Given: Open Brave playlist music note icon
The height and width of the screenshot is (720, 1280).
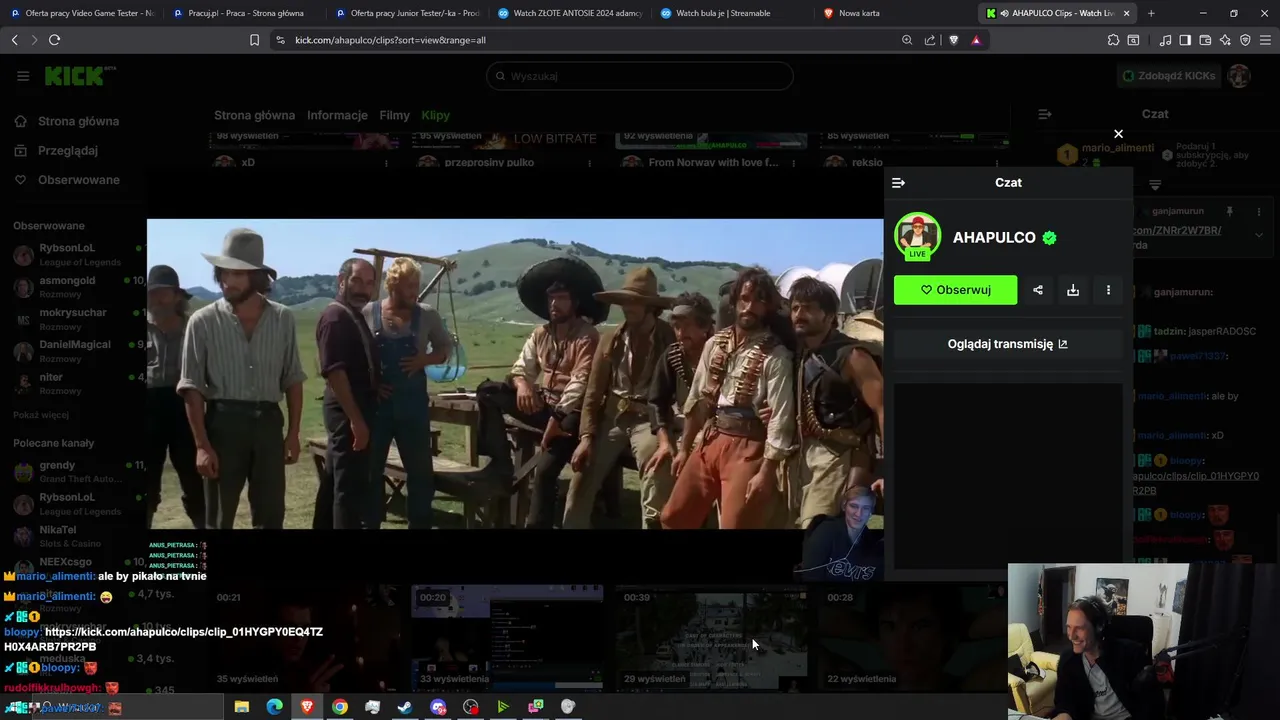Looking at the screenshot, I should 1165,40.
